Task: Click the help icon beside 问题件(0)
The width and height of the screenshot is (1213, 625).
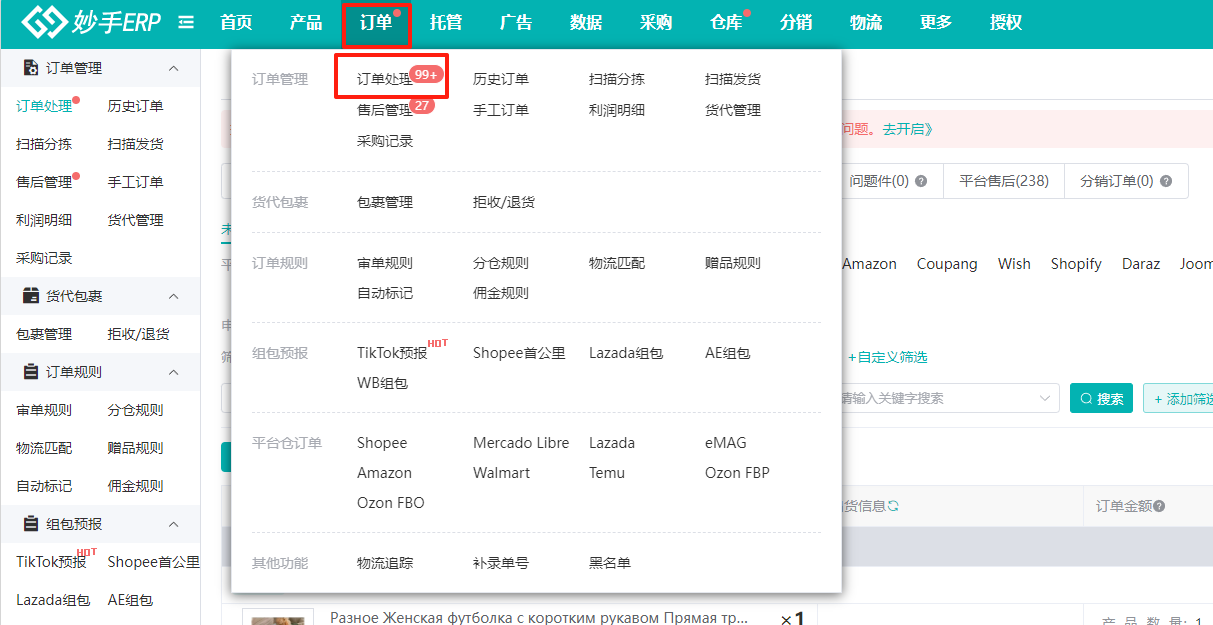Action: (921, 182)
